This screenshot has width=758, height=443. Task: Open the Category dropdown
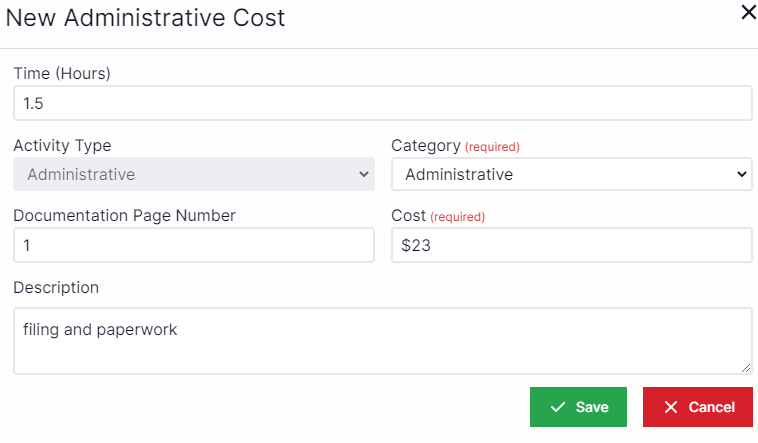(x=570, y=174)
